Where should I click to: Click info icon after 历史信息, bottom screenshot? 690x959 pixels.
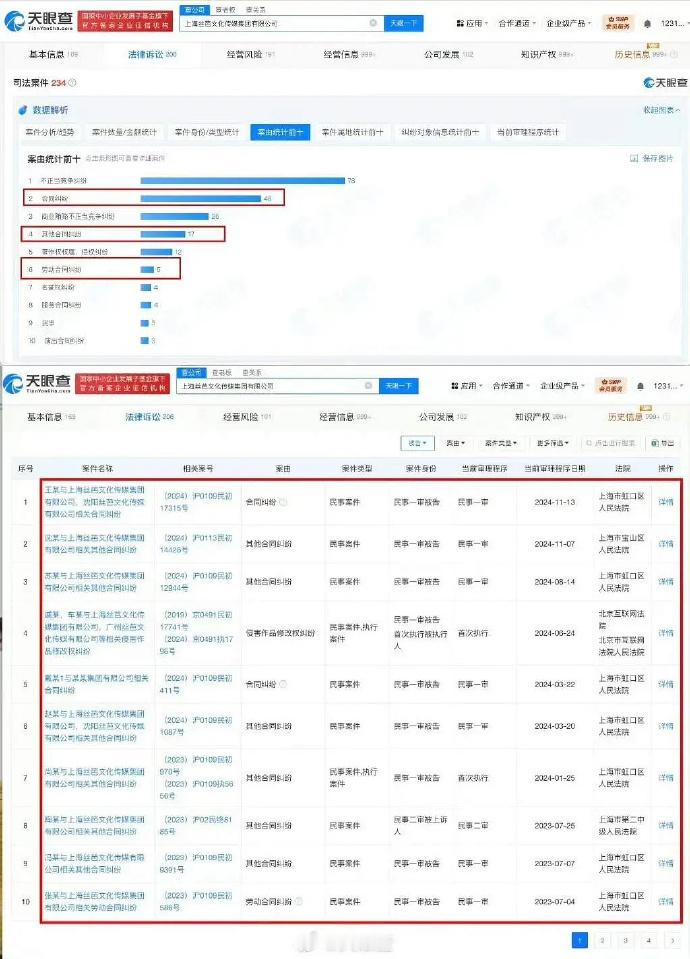(x=666, y=417)
